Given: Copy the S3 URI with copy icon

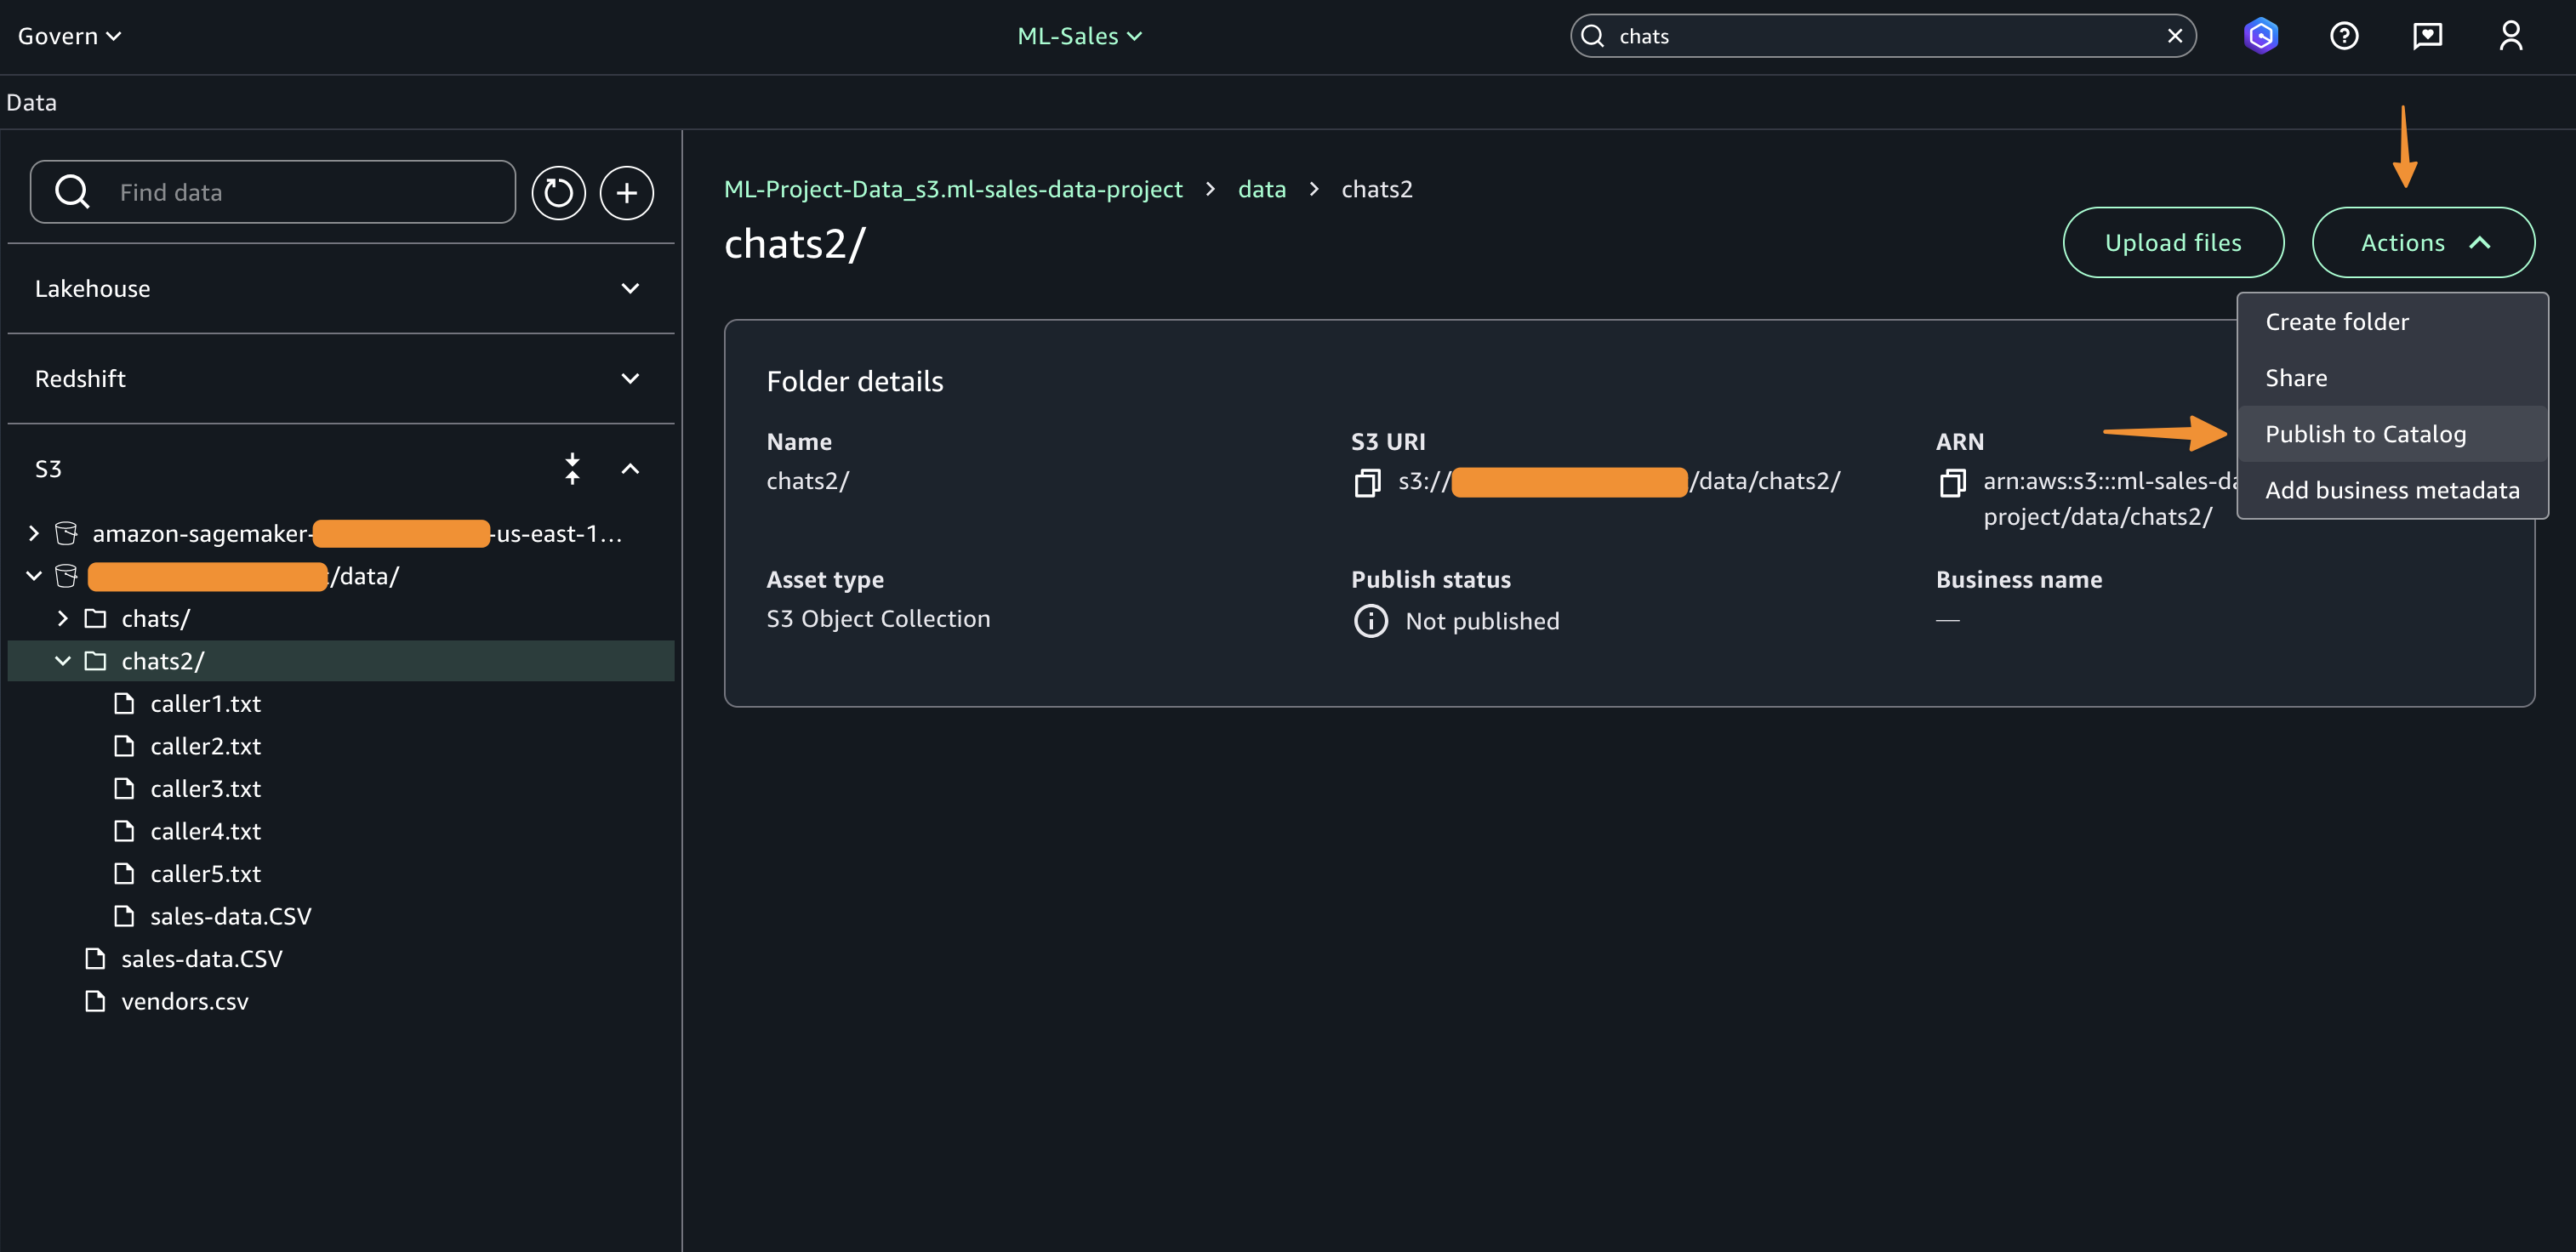Looking at the screenshot, I should pos(1367,483).
